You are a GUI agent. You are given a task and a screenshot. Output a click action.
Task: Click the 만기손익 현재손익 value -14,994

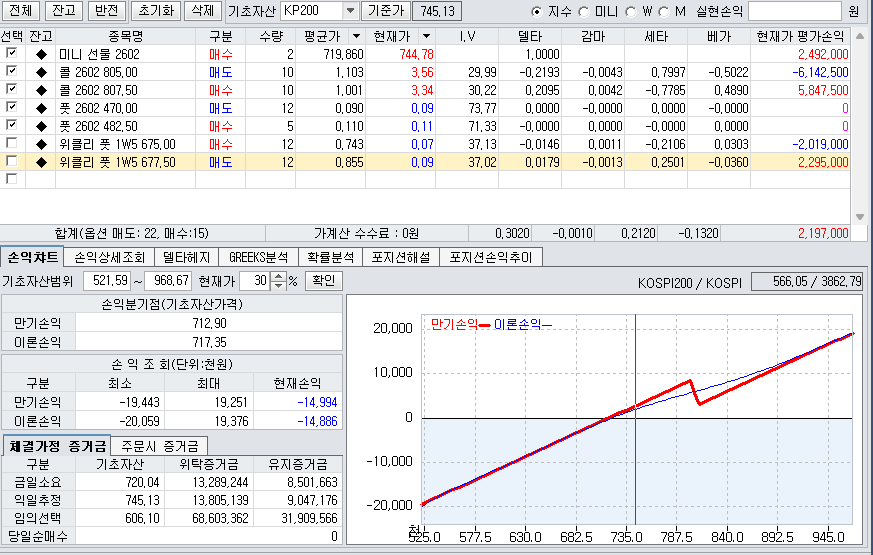pyautogui.click(x=317, y=402)
